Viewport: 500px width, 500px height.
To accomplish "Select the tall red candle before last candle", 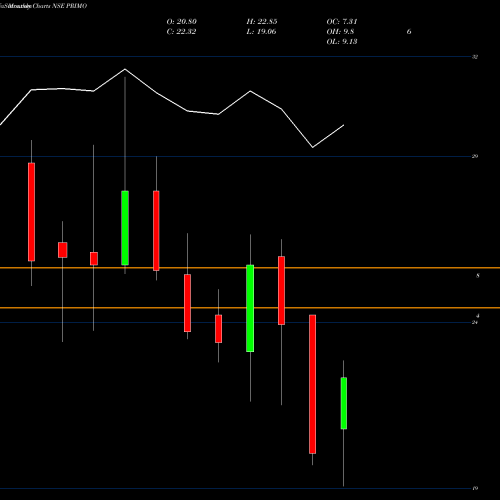I will point(312,384).
